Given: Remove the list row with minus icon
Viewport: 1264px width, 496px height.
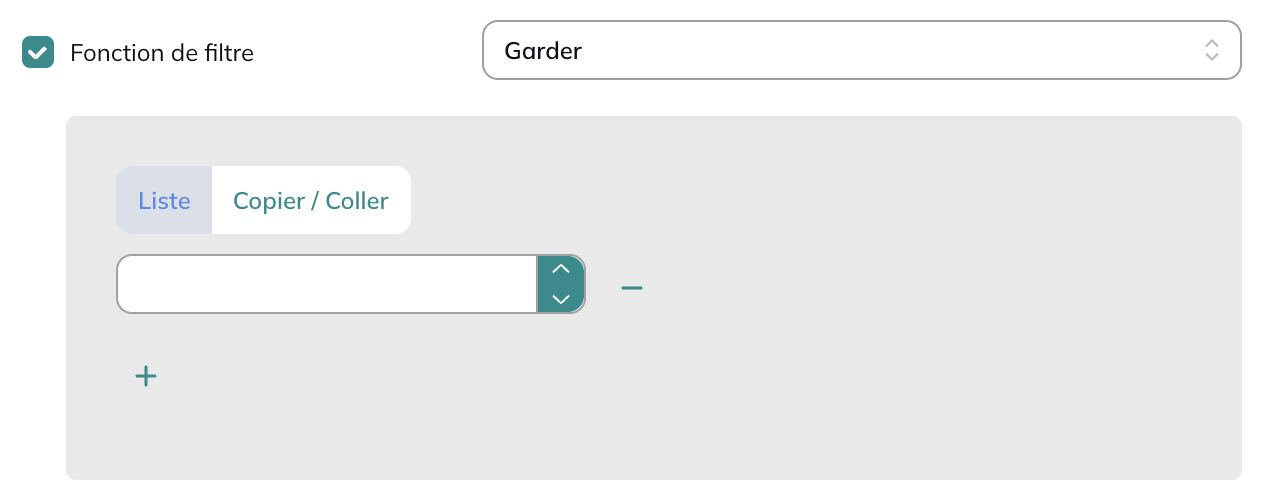Looking at the screenshot, I should coord(632,288).
